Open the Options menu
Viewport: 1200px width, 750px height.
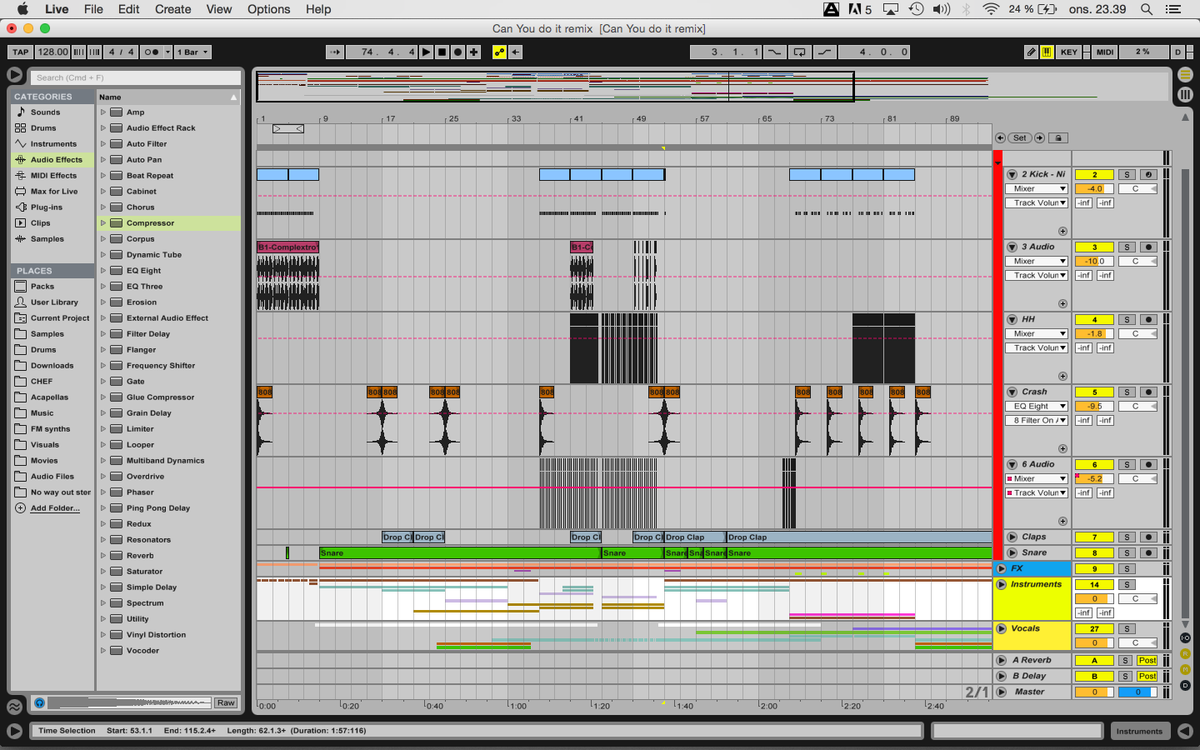click(269, 9)
